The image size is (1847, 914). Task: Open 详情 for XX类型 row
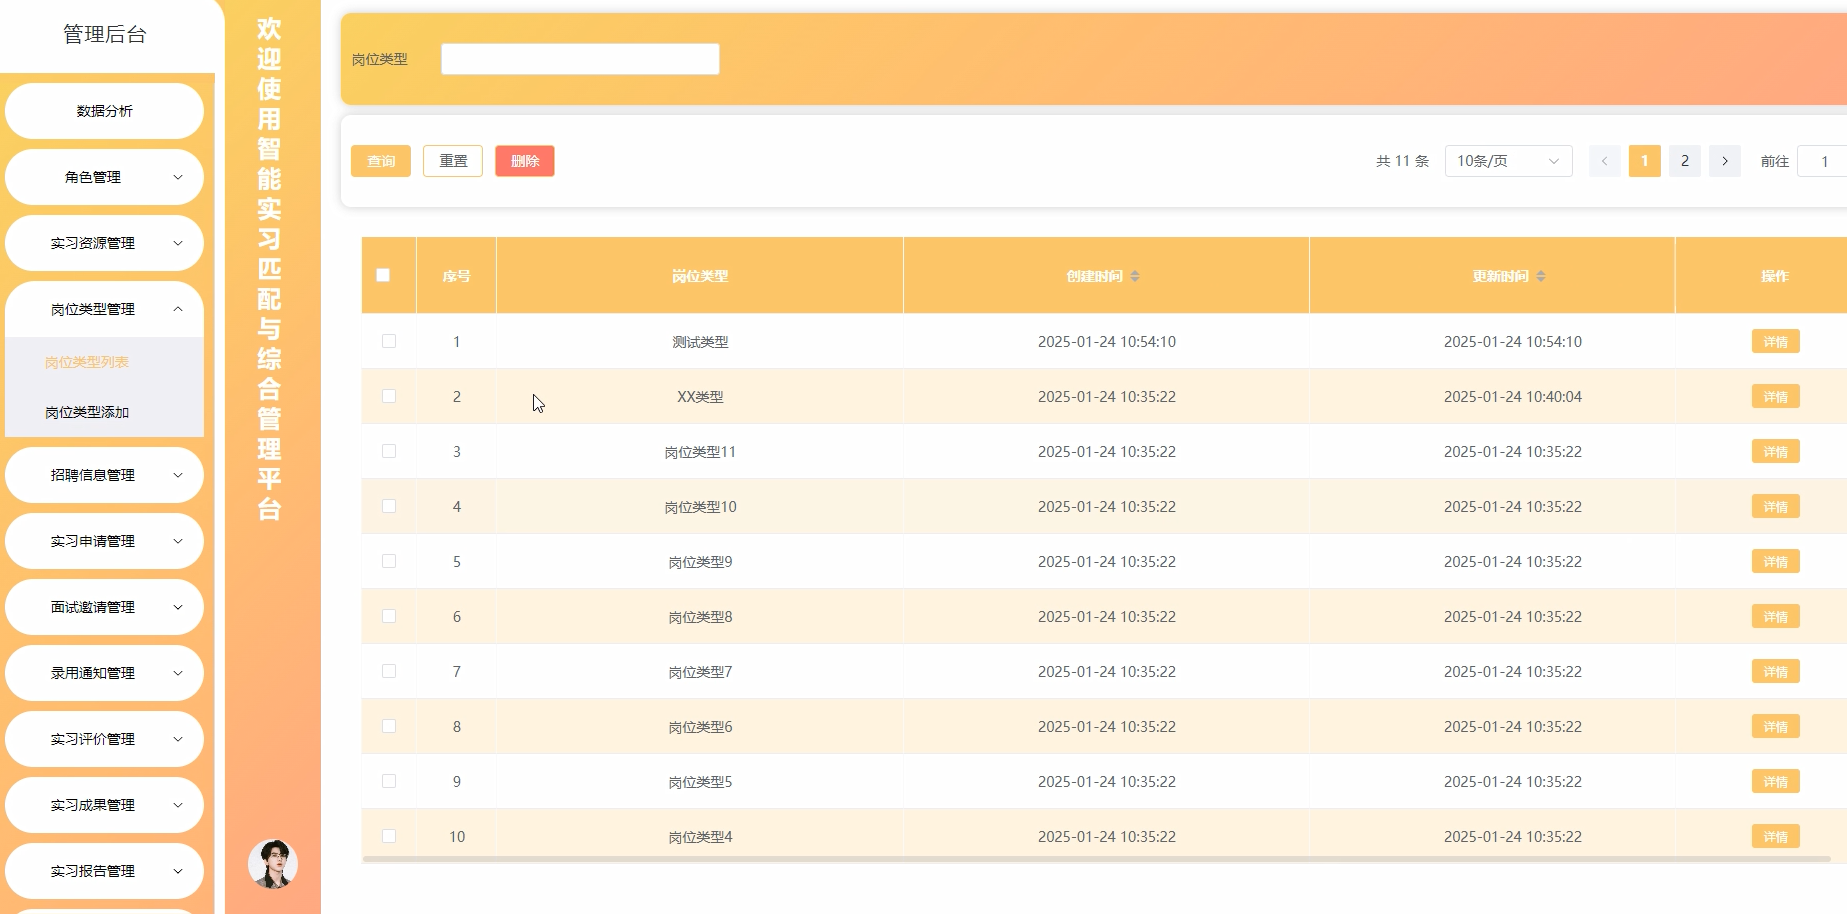point(1776,396)
